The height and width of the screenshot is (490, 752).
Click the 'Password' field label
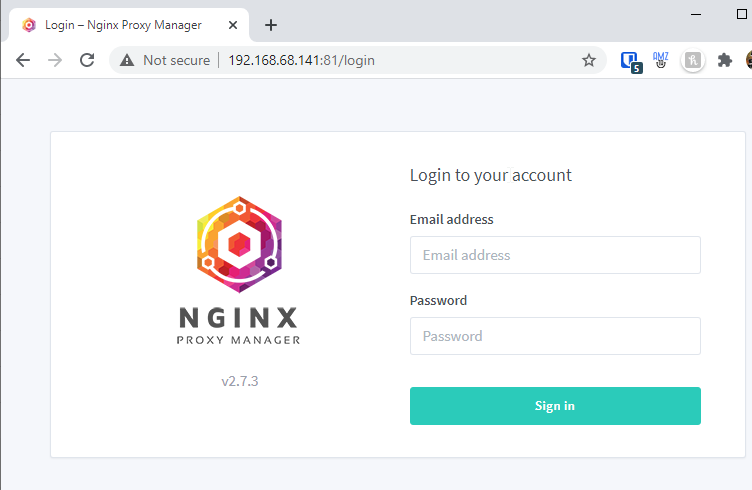coord(438,301)
